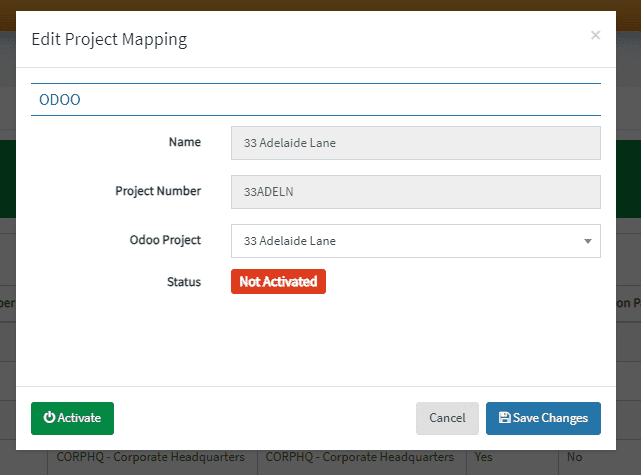Image resolution: width=641 pixels, height=475 pixels.
Task: Save the mapping with Save Changes
Action: 543,418
